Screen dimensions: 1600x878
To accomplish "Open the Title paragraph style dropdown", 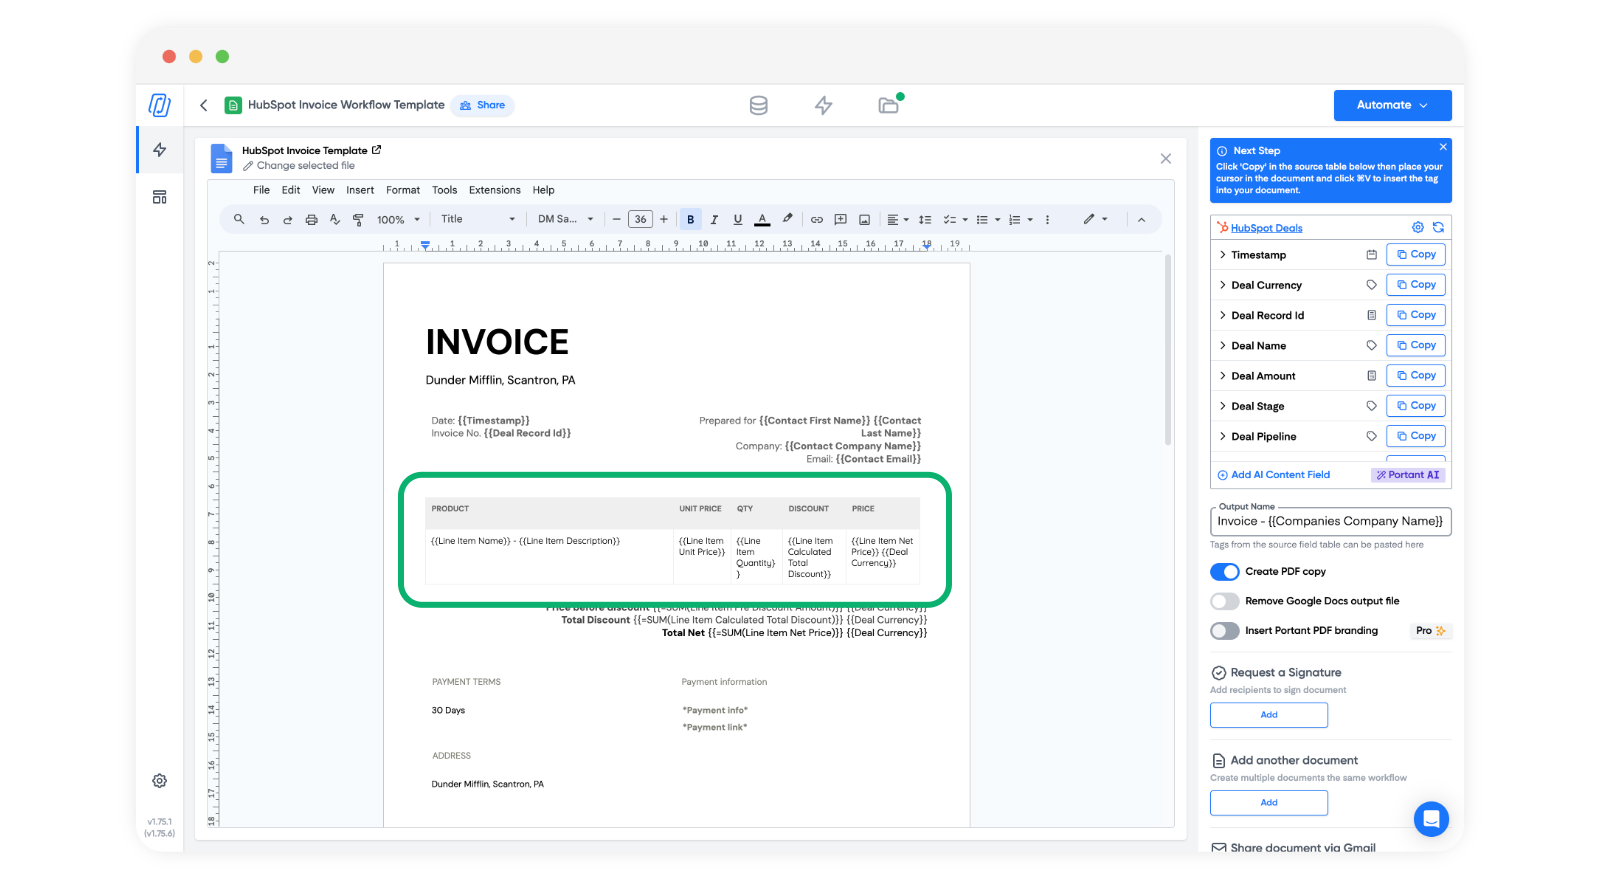I will [x=478, y=219].
